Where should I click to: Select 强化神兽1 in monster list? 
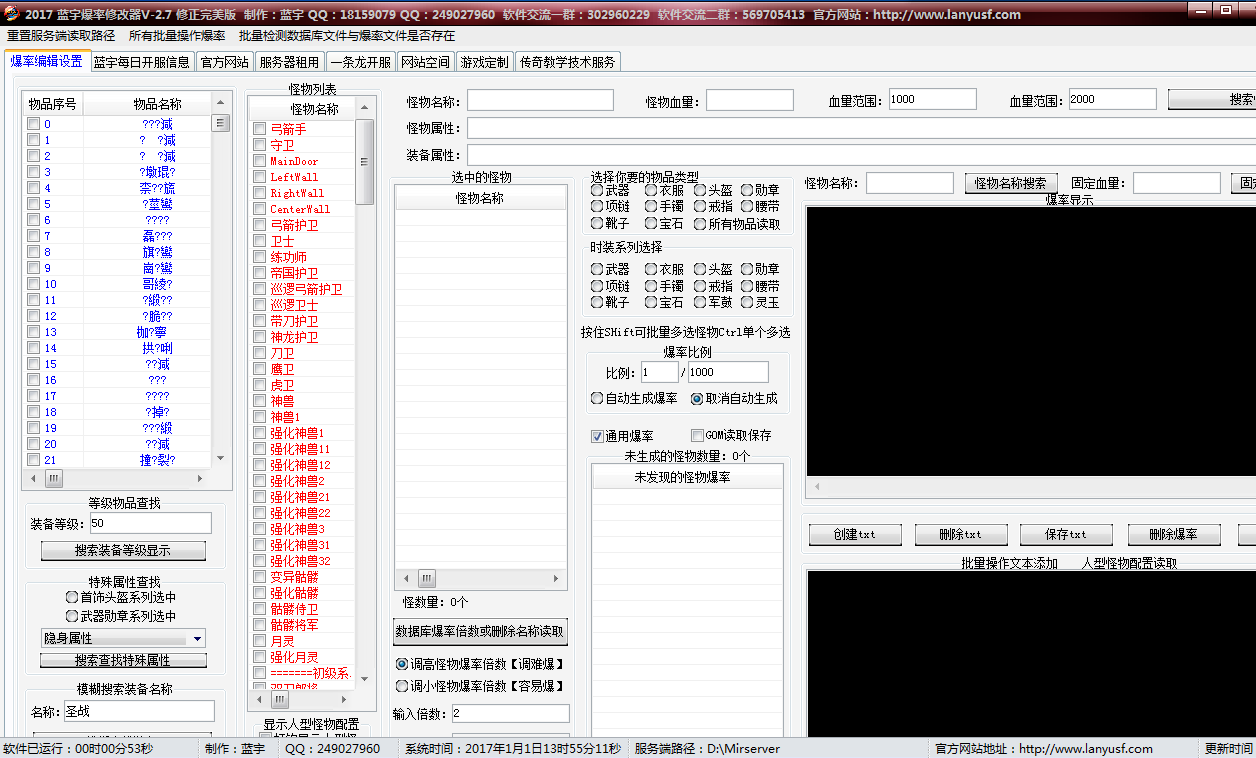297,433
